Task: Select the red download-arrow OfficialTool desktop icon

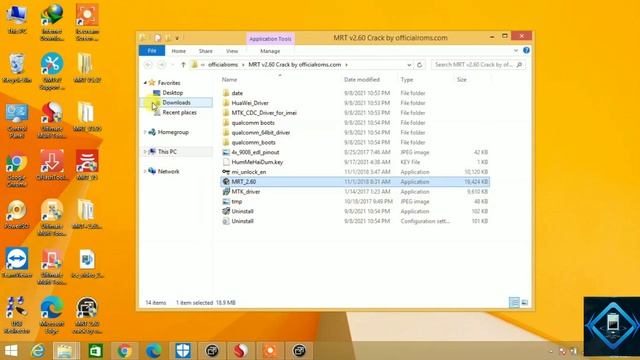Action: (52, 165)
